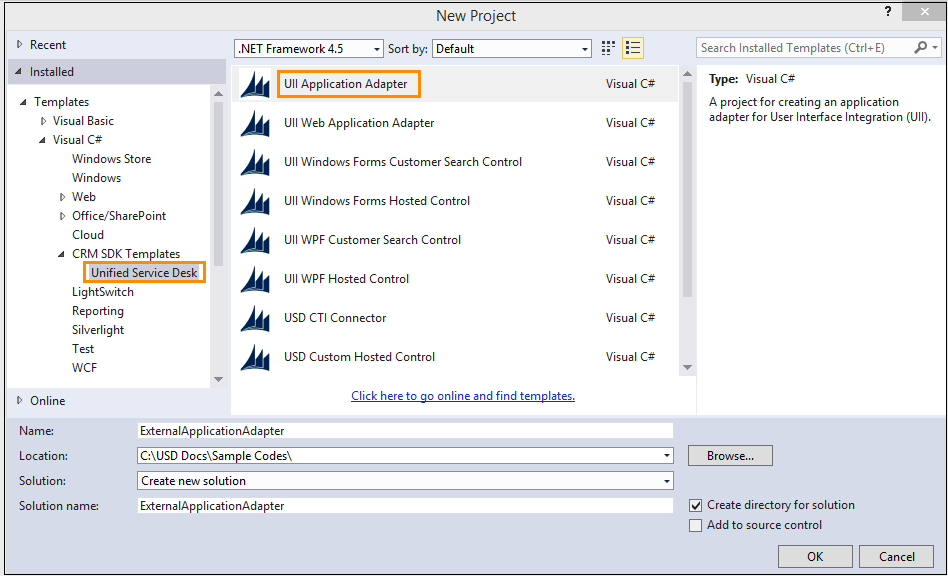Click the USD Custom Hosted Control template icon
948x576 pixels.
point(254,357)
